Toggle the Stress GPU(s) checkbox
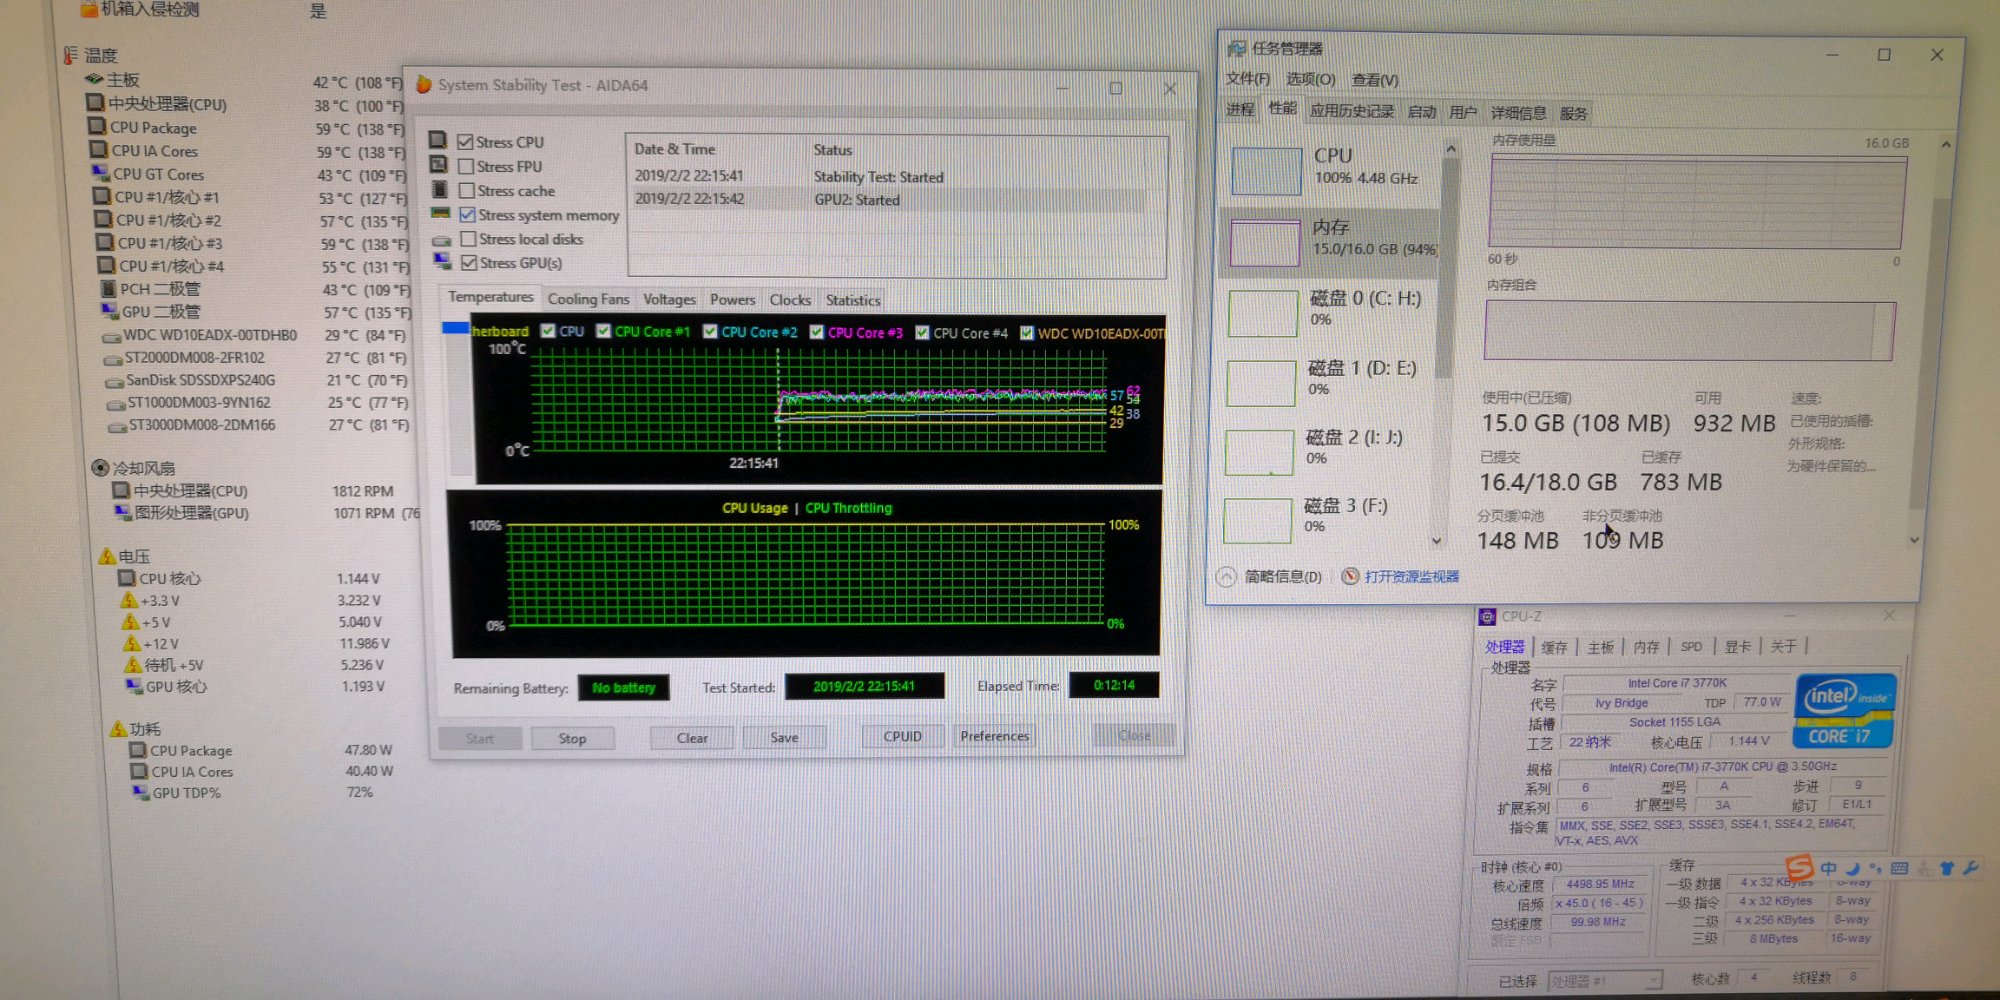Screen dimensions: 2000x1000 469,263
